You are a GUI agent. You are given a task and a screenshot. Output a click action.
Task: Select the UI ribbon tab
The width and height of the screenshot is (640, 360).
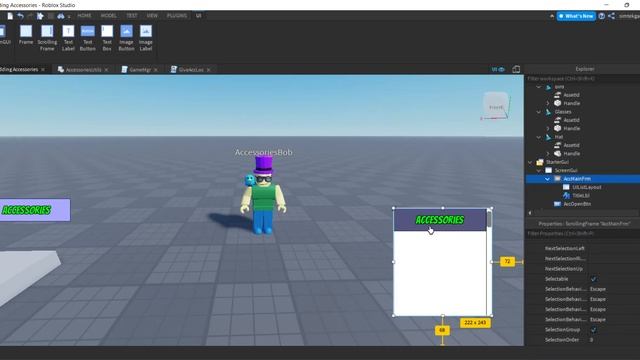pyautogui.click(x=198, y=16)
